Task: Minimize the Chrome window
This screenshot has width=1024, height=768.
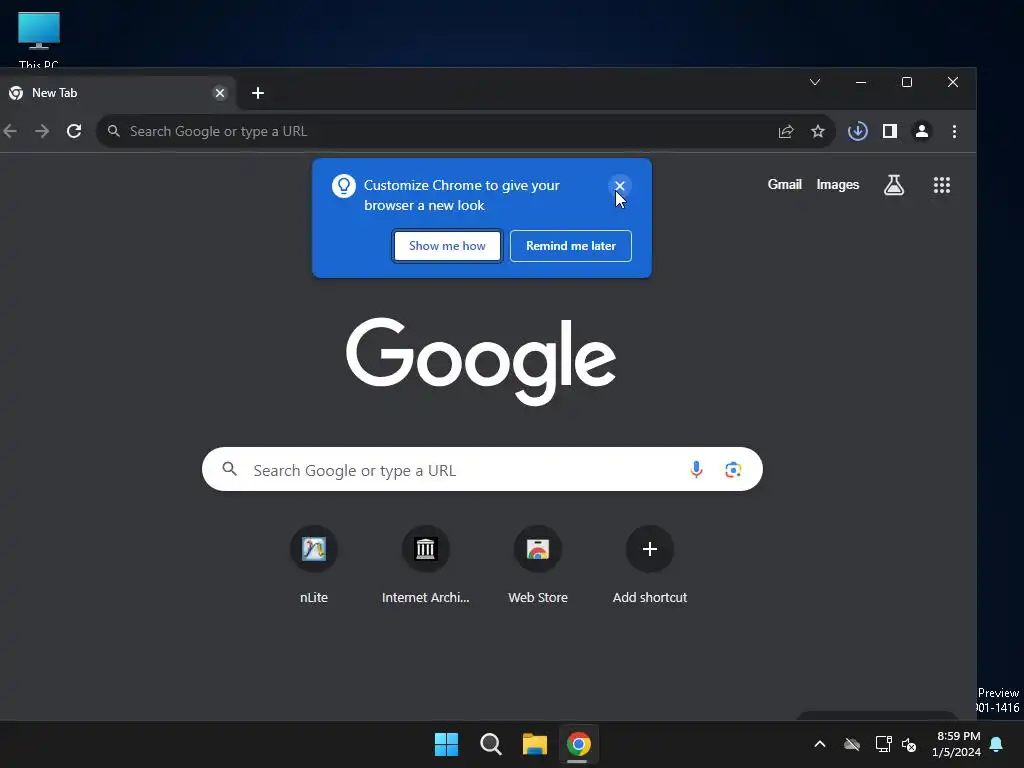Action: click(x=861, y=82)
